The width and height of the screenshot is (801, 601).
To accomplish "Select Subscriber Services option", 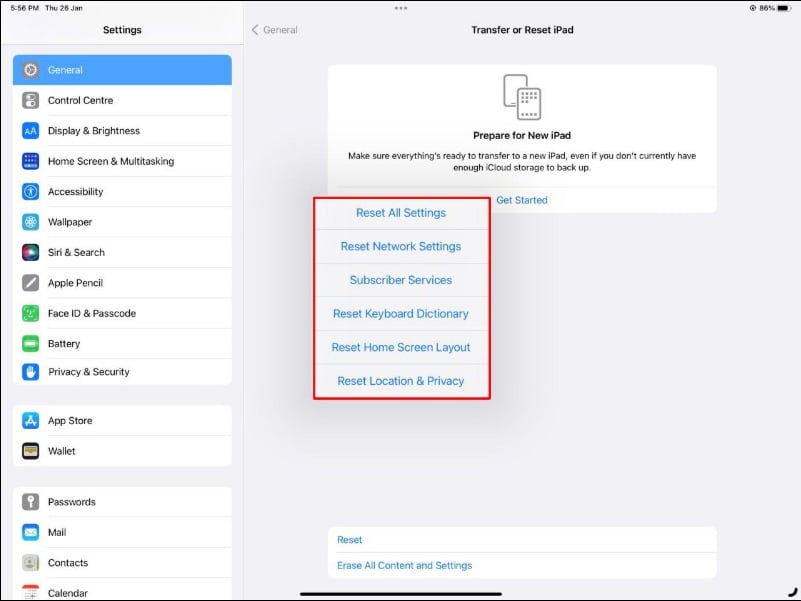I will click(x=401, y=280).
